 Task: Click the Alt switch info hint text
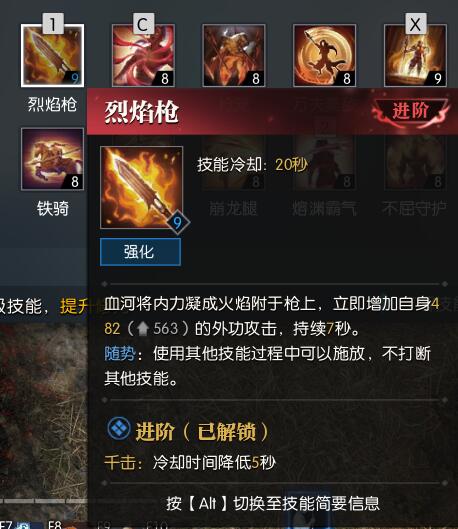tap(273, 503)
